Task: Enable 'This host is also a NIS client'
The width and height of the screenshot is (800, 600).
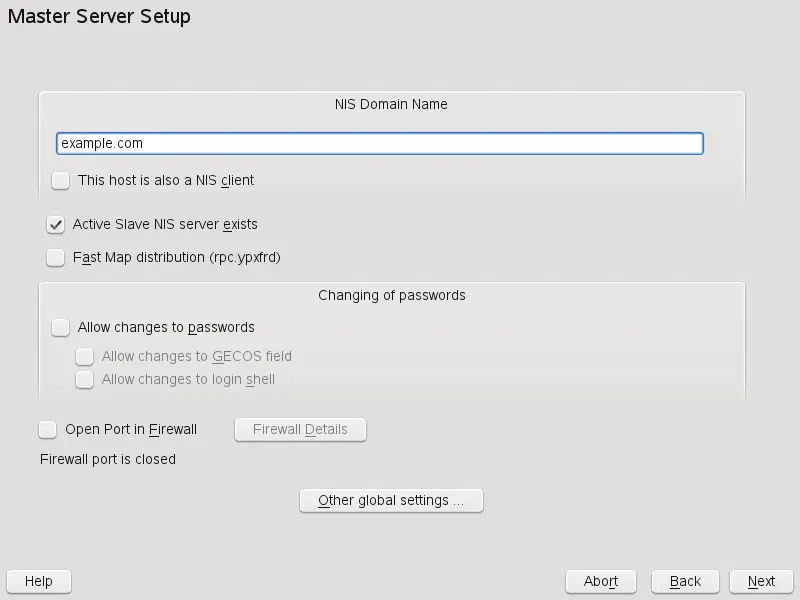Action: [x=61, y=180]
